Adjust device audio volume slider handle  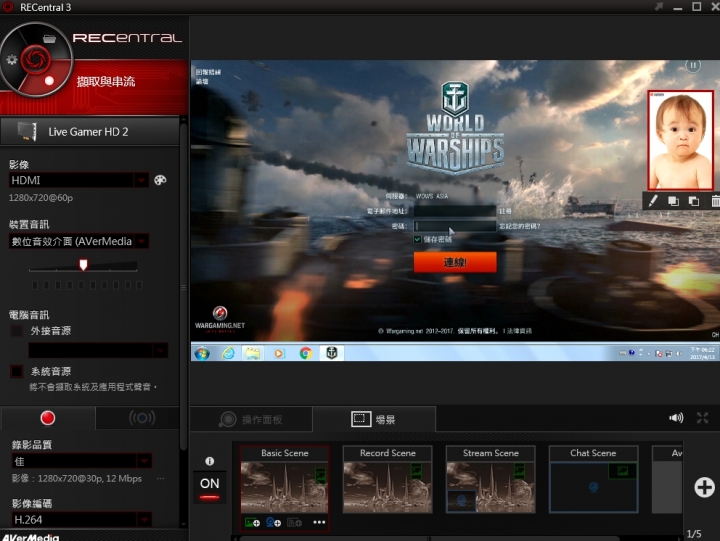point(83,265)
